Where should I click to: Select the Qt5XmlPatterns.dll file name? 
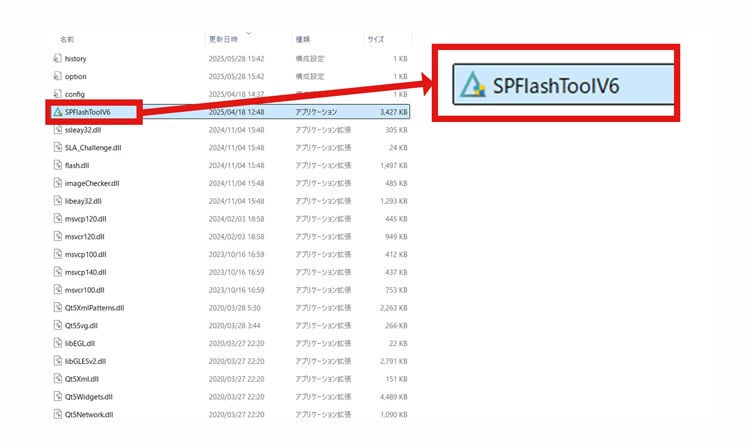[94, 308]
